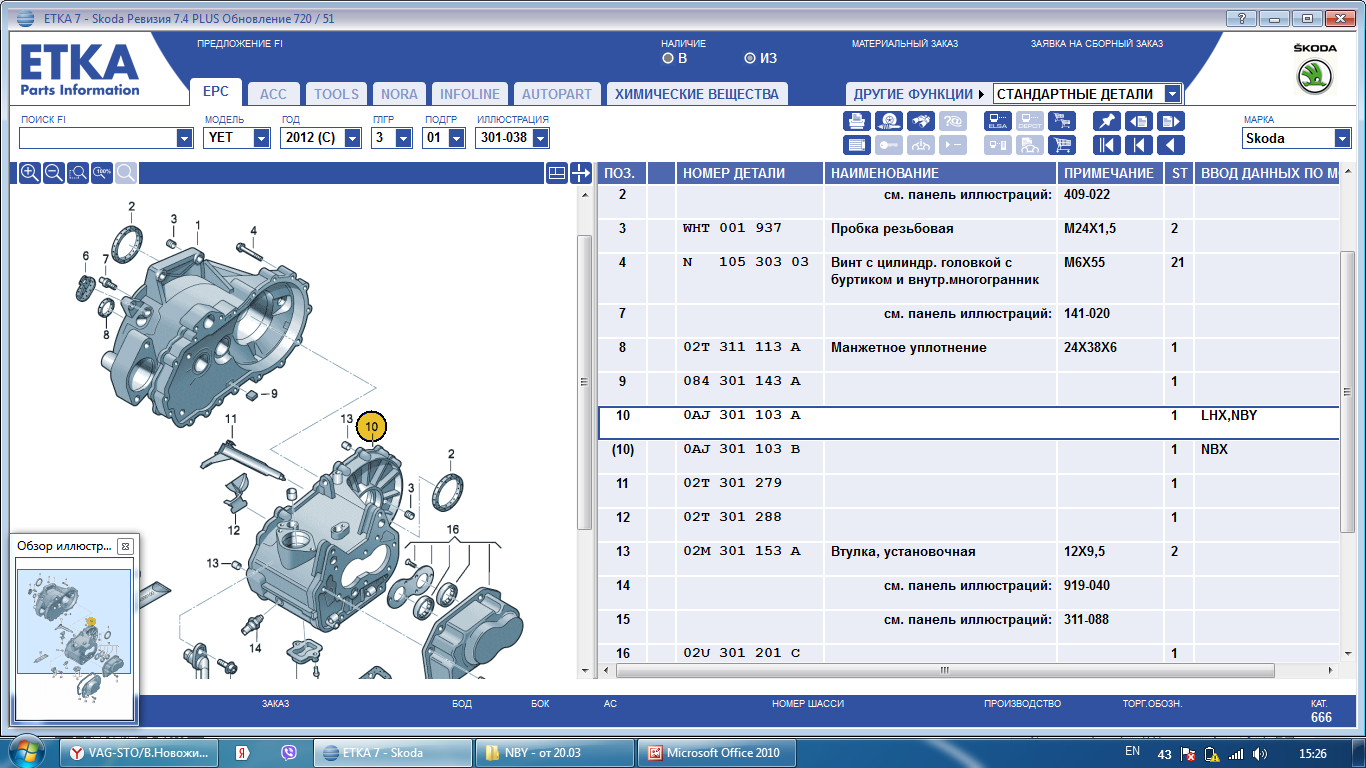This screenshot has width=1366, height=768.
Task: Select part number WHT 001 937
Action: [x=733, y=228]
